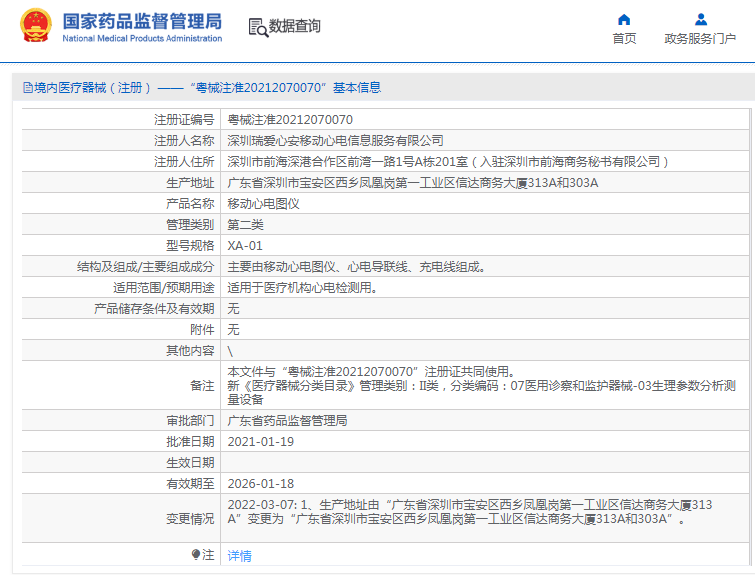Click 结构及组成/主要组成成分 label
This screenshot has width=755, height=575.
(x=145, y=267)
